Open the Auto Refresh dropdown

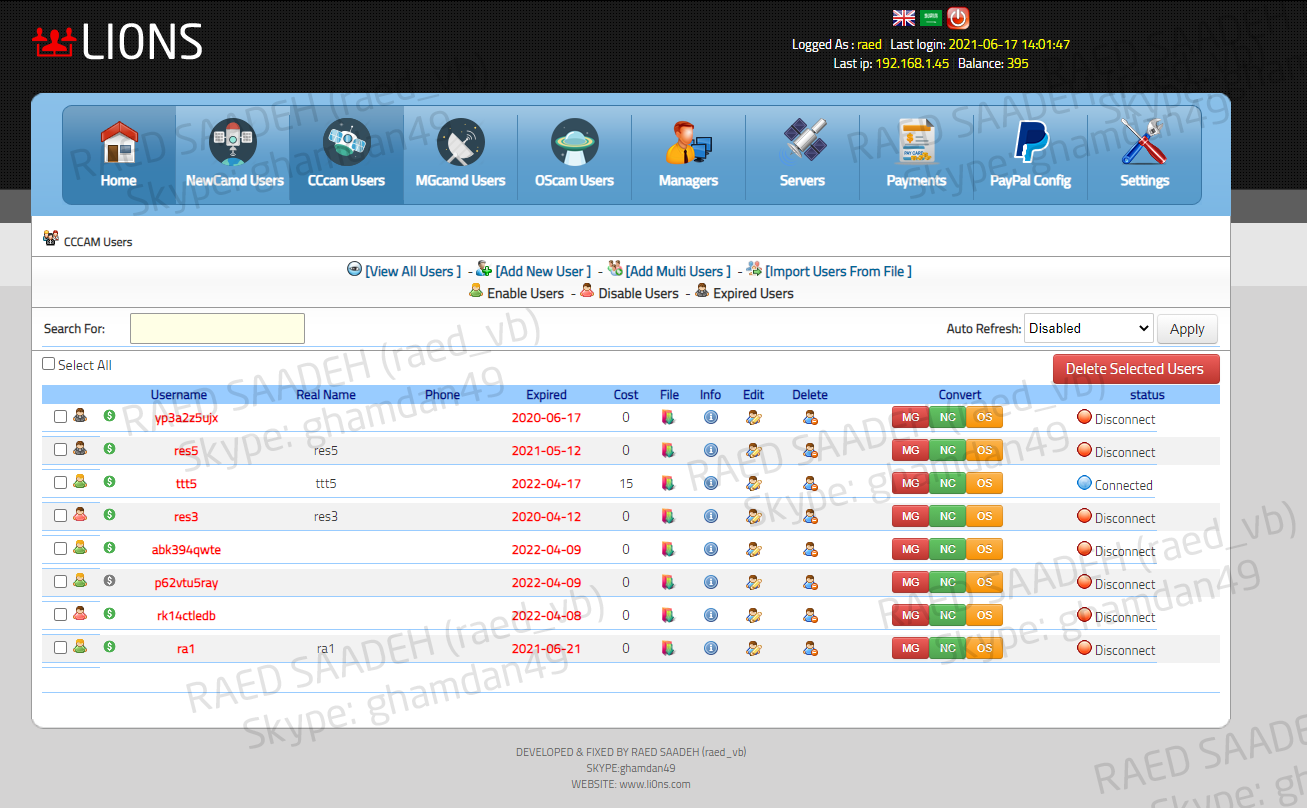coord(1089,328)
